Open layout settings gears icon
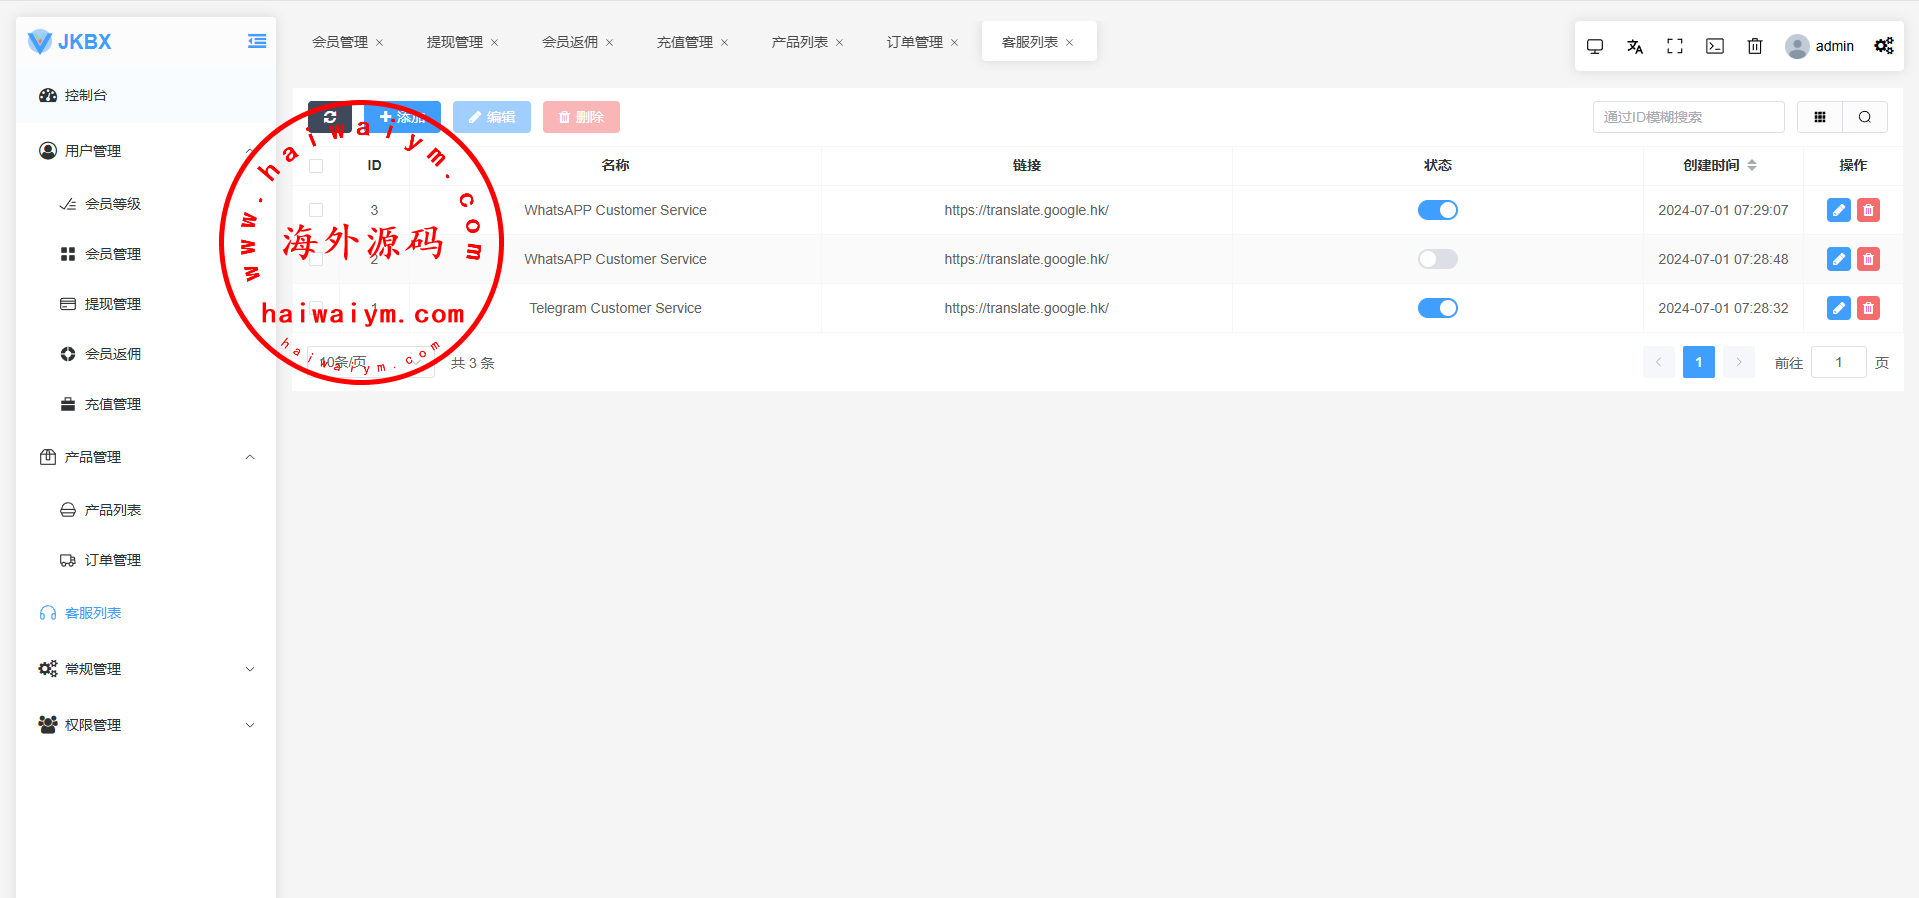The height and width of the screenshot is (898, 1919). tap(1884, 46)
